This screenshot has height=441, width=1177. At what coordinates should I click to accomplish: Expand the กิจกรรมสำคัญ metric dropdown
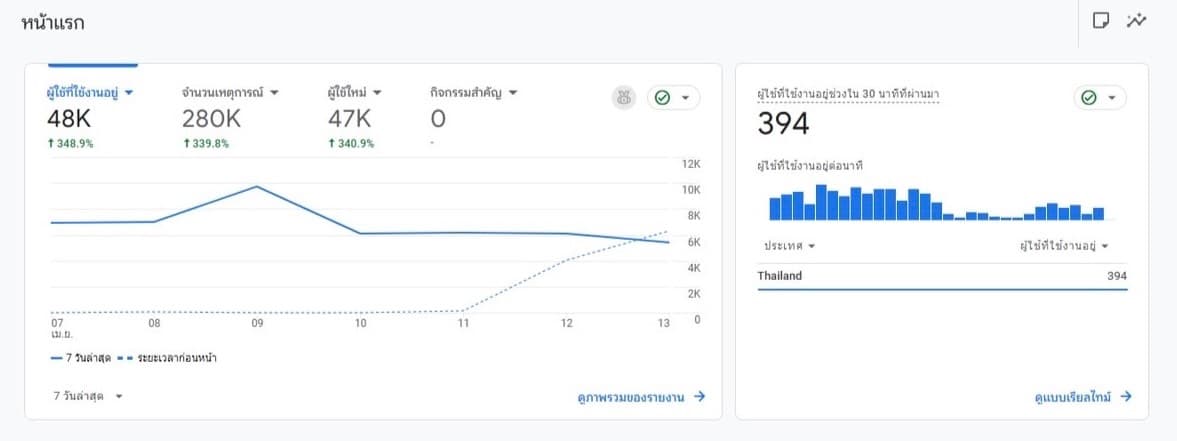pos(473,93)
